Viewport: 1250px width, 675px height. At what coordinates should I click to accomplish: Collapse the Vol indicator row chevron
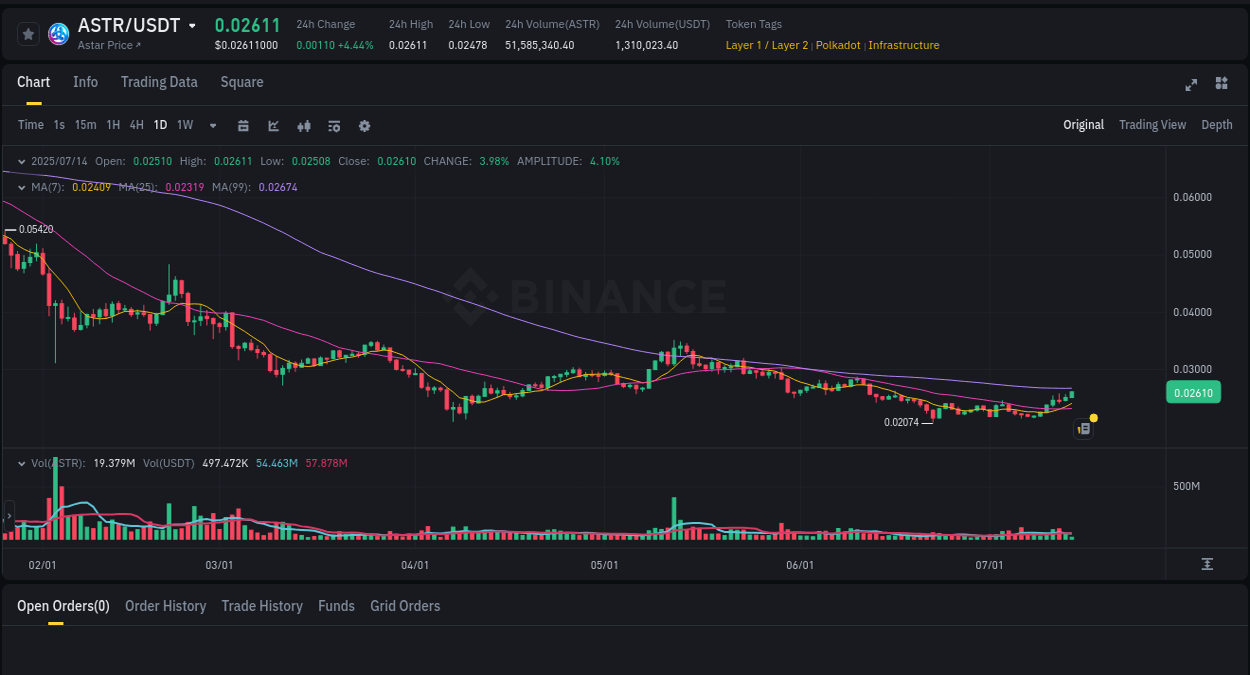(20, 462)
